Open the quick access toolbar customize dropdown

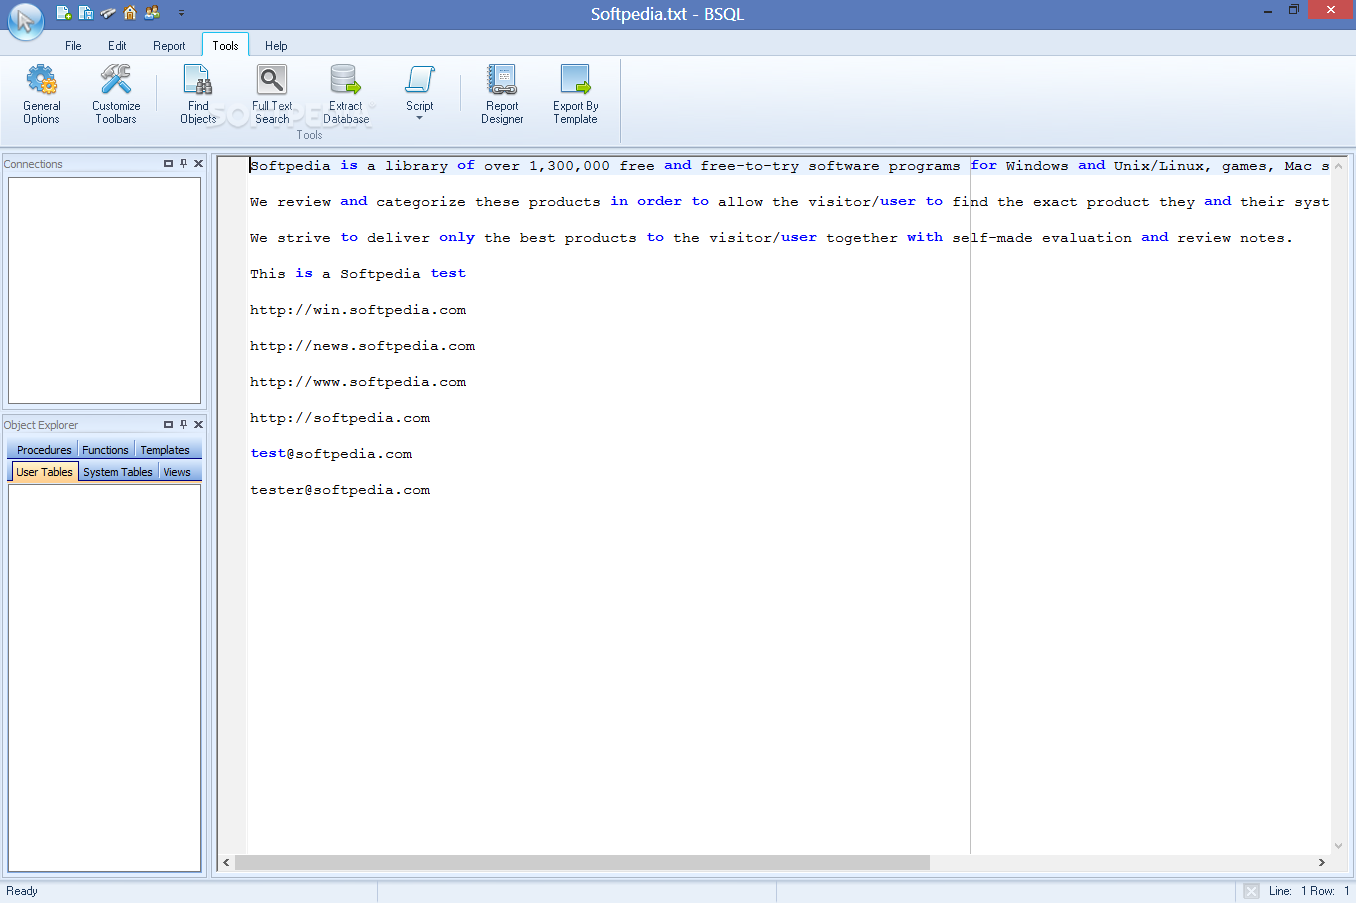point(181,13)
